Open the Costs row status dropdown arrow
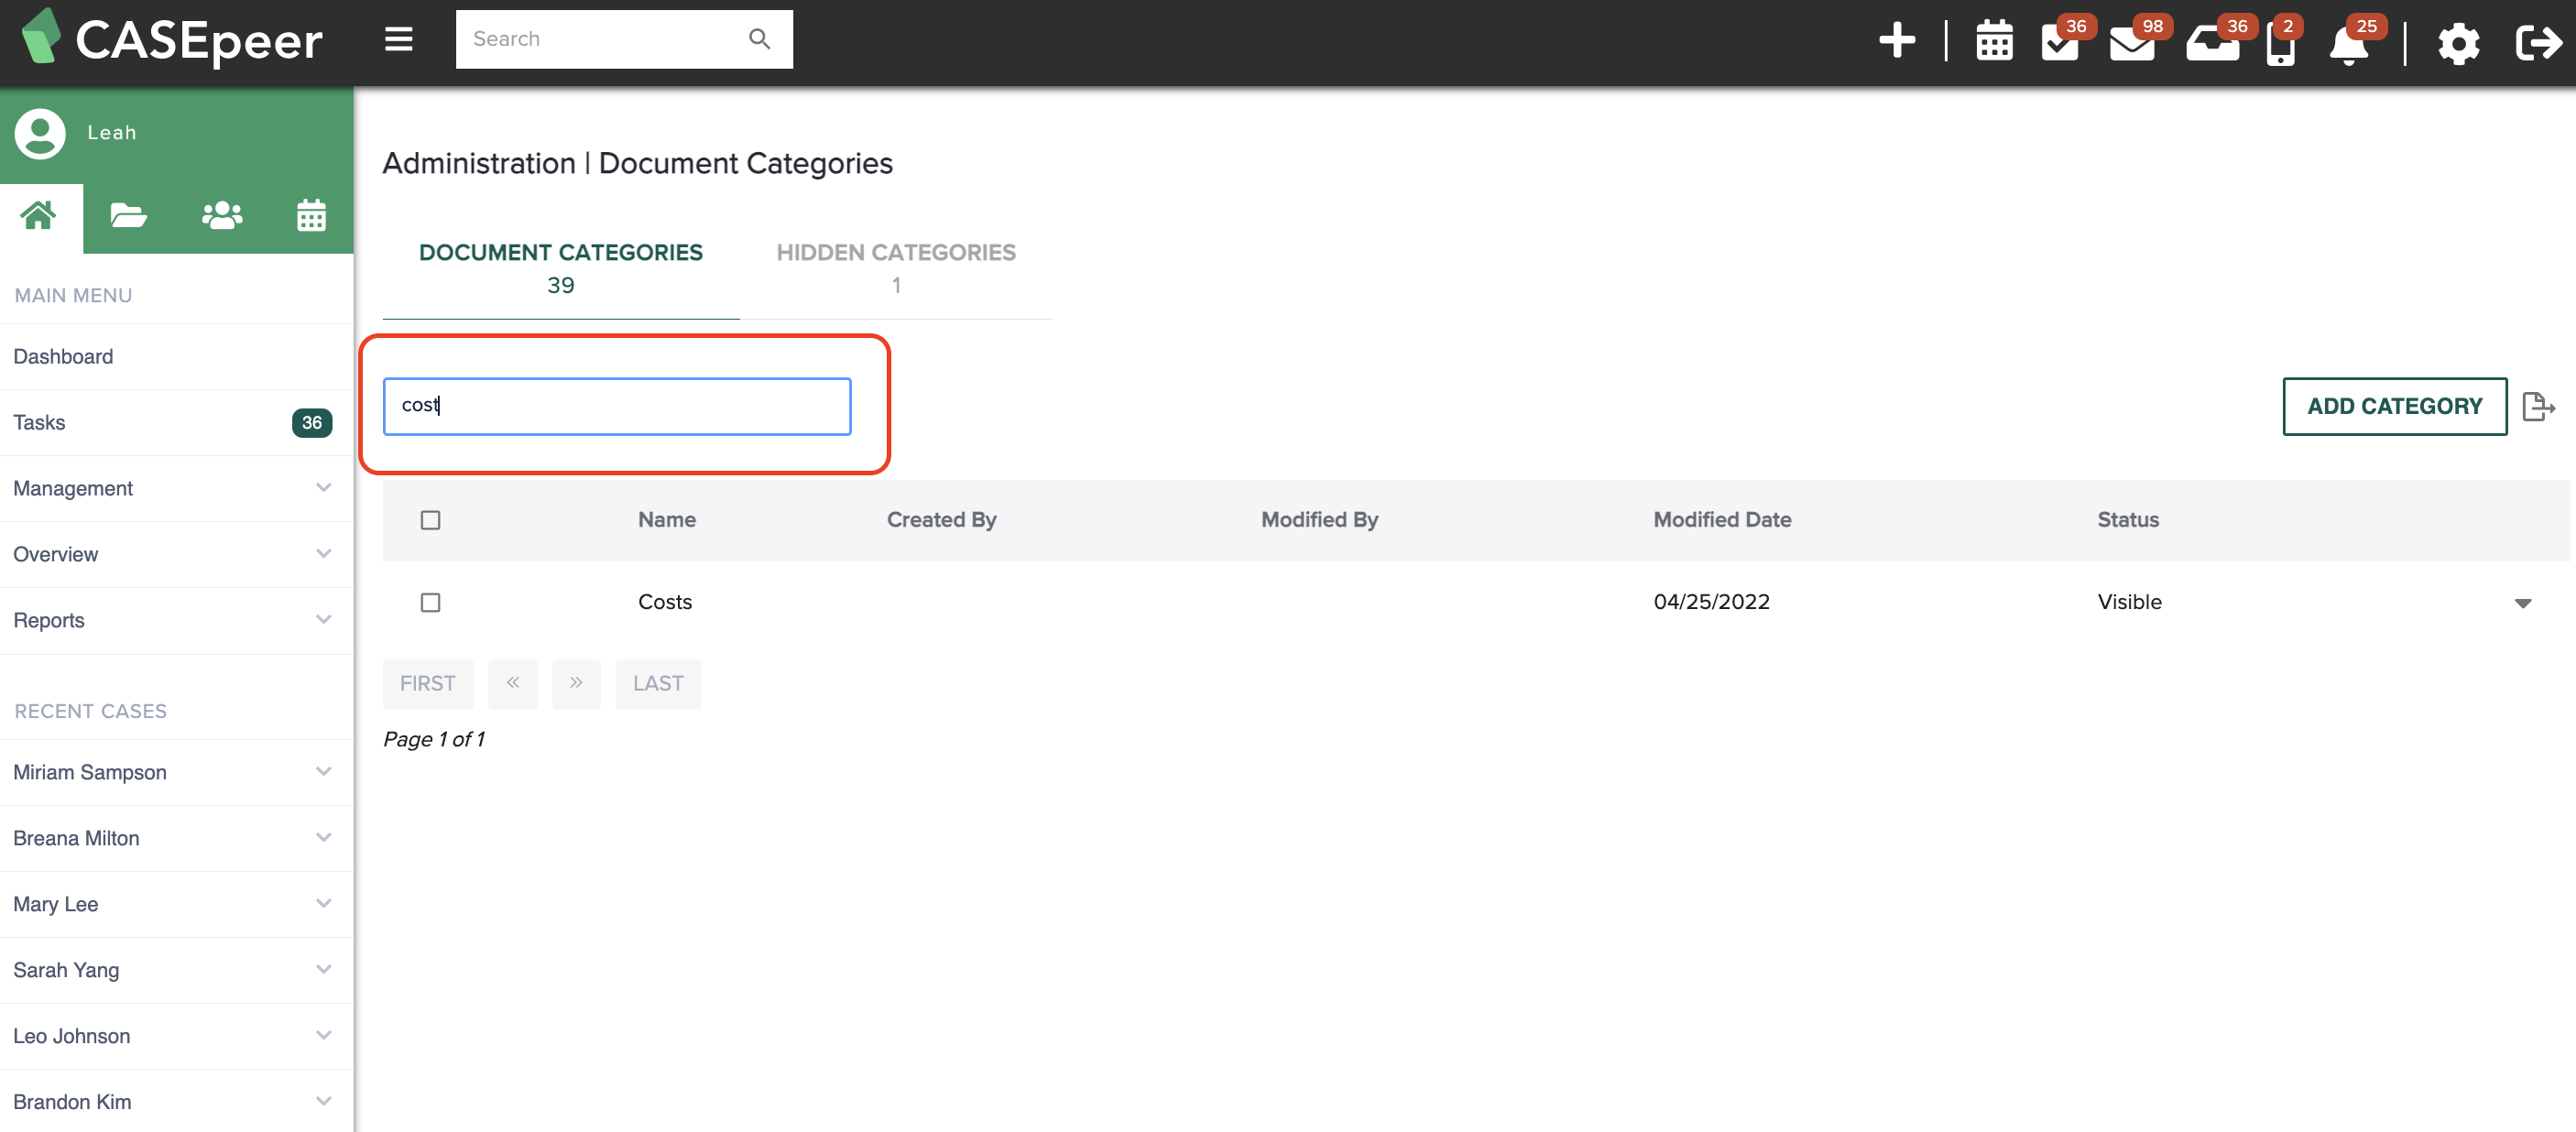The width and height of the screenshot is (2576, 1132). [2522, 603]
